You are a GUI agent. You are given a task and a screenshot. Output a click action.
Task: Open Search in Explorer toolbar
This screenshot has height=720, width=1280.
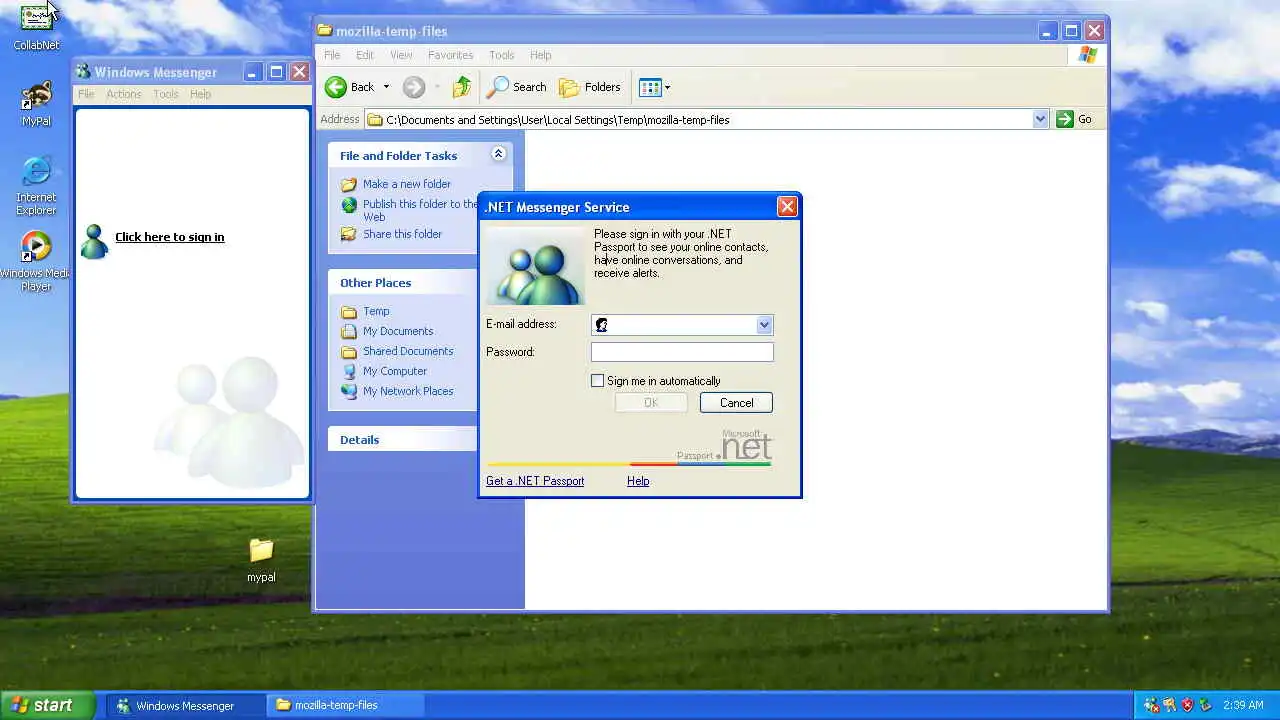(x=517, y=87)
